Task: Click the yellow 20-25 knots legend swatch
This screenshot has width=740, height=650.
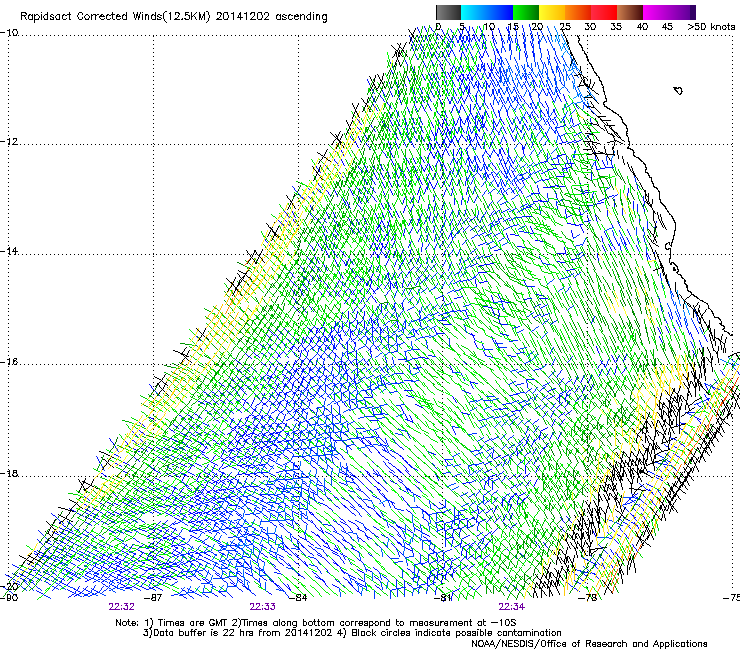Action: 552,12
